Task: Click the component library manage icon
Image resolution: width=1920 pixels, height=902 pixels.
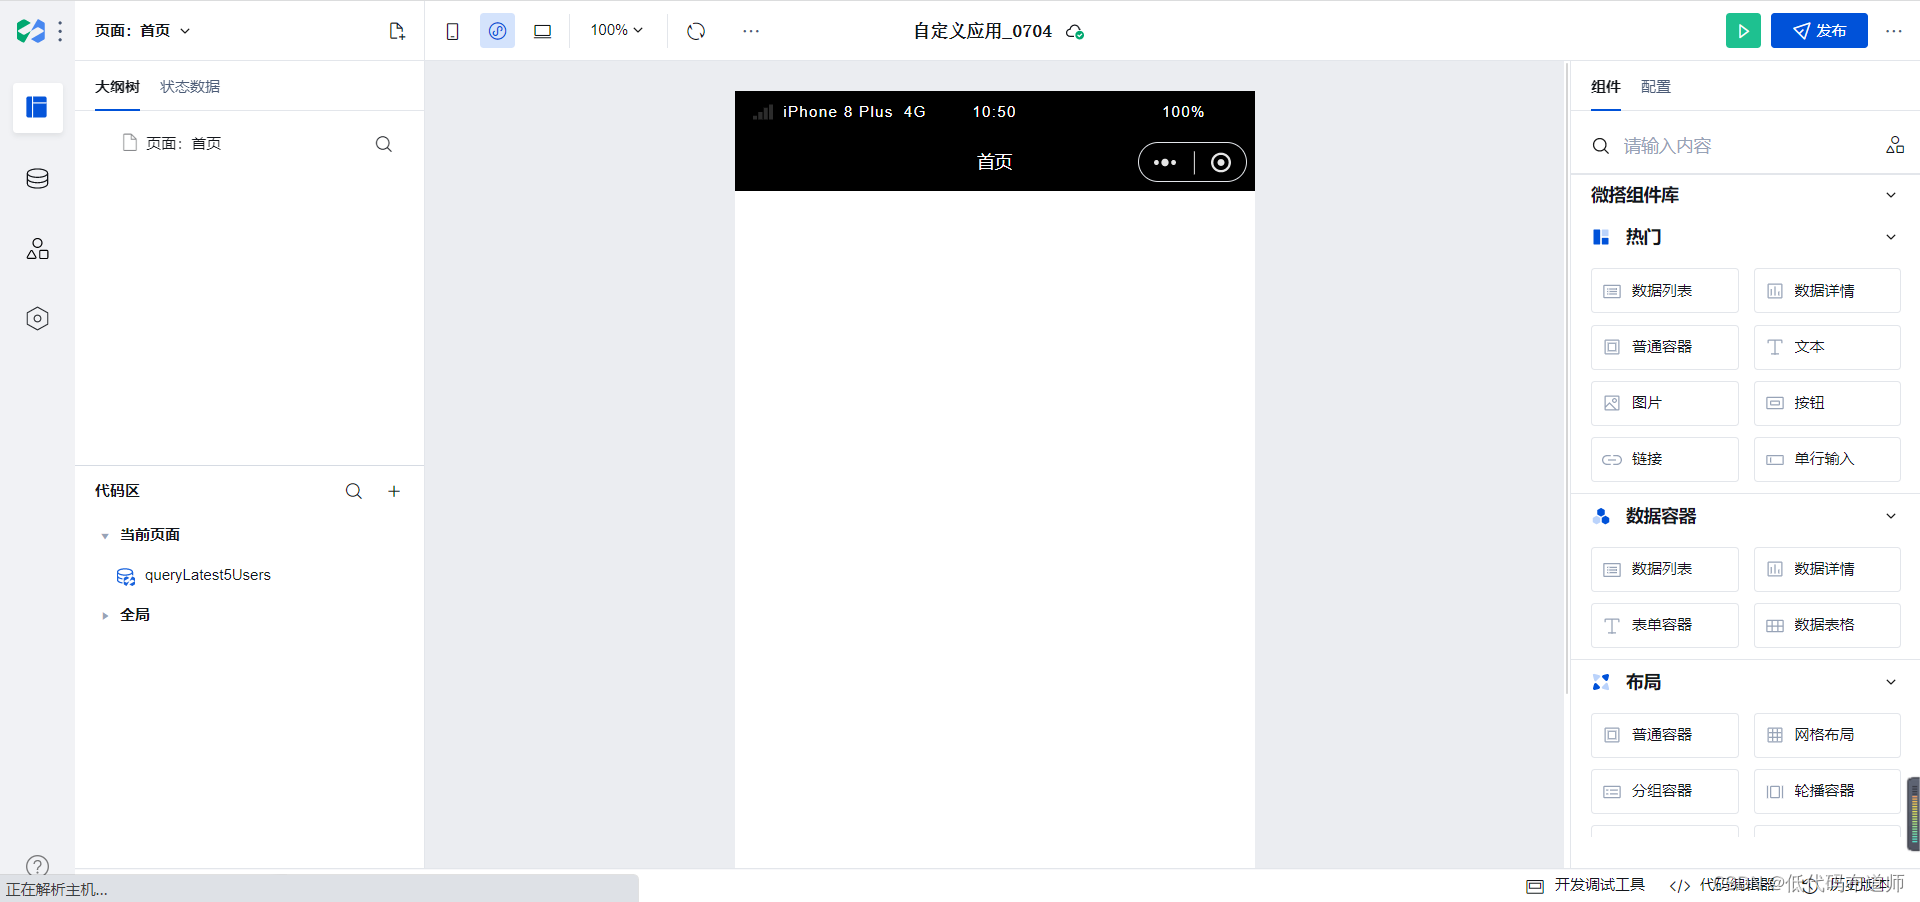Action: (x=1895, y=145)
